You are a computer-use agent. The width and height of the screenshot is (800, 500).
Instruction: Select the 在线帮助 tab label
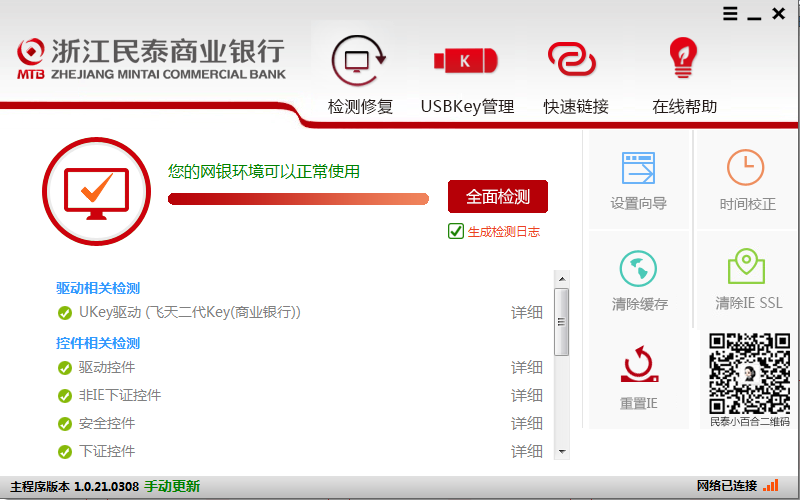tap(684, 107)
